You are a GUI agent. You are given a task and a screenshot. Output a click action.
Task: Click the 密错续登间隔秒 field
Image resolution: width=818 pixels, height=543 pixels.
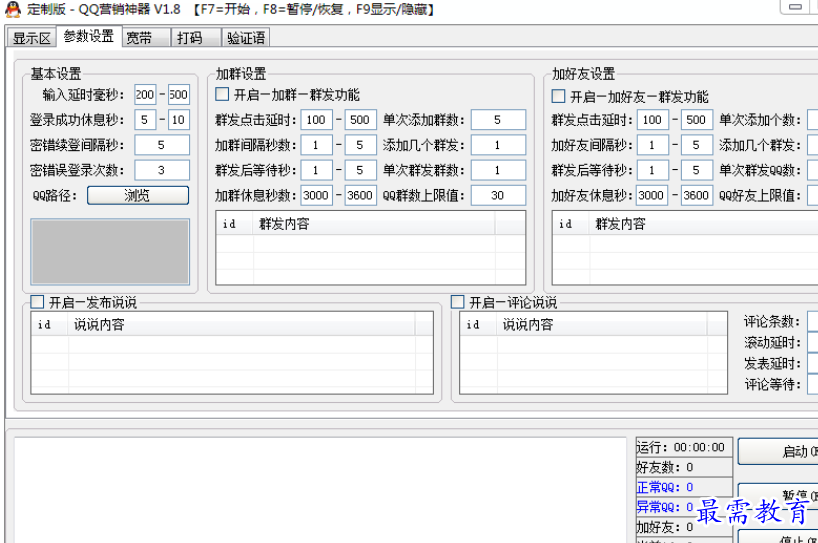162,145
